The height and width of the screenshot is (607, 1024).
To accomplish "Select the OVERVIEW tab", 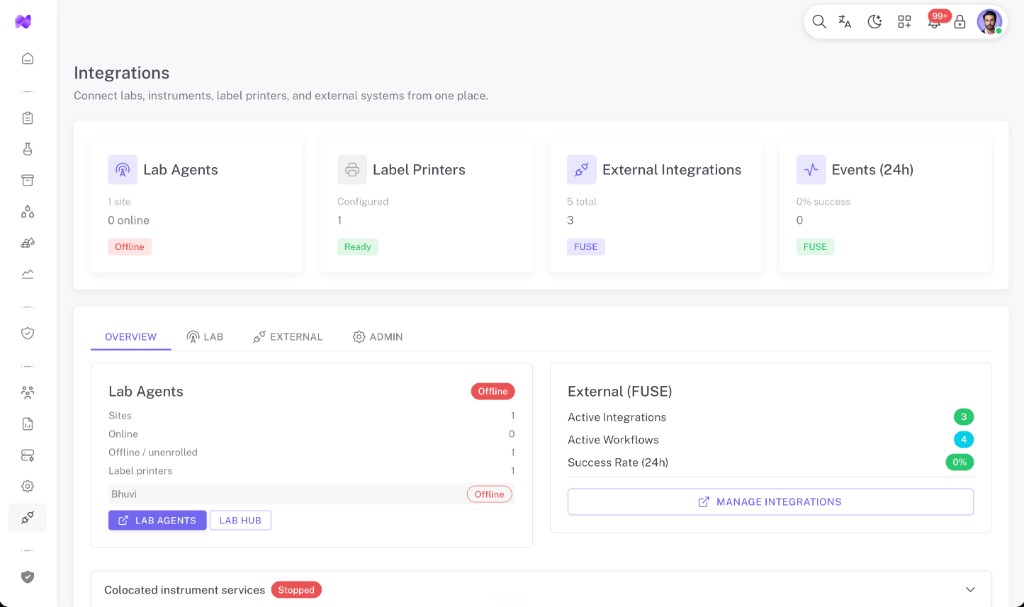I will pos(131,337).
